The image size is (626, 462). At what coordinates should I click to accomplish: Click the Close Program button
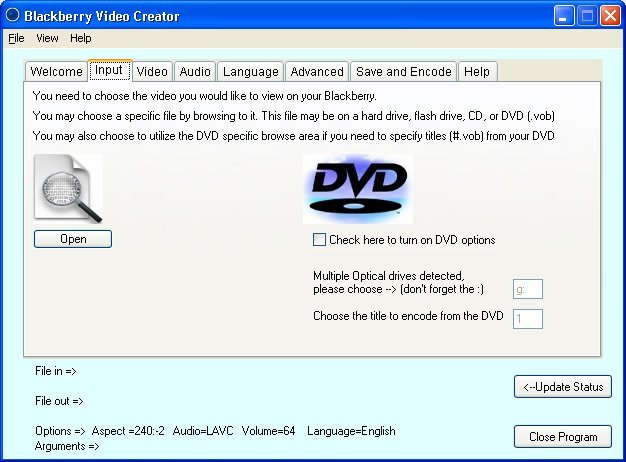pyautogui.click(x=563, y=436)
